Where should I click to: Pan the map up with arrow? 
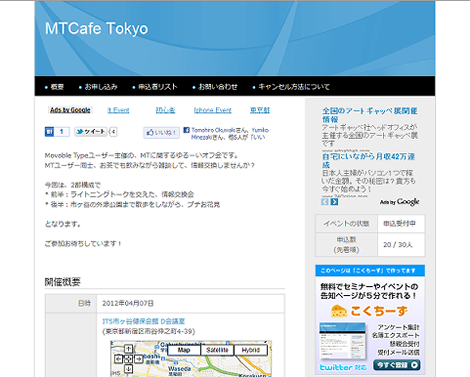coord(128,349)
